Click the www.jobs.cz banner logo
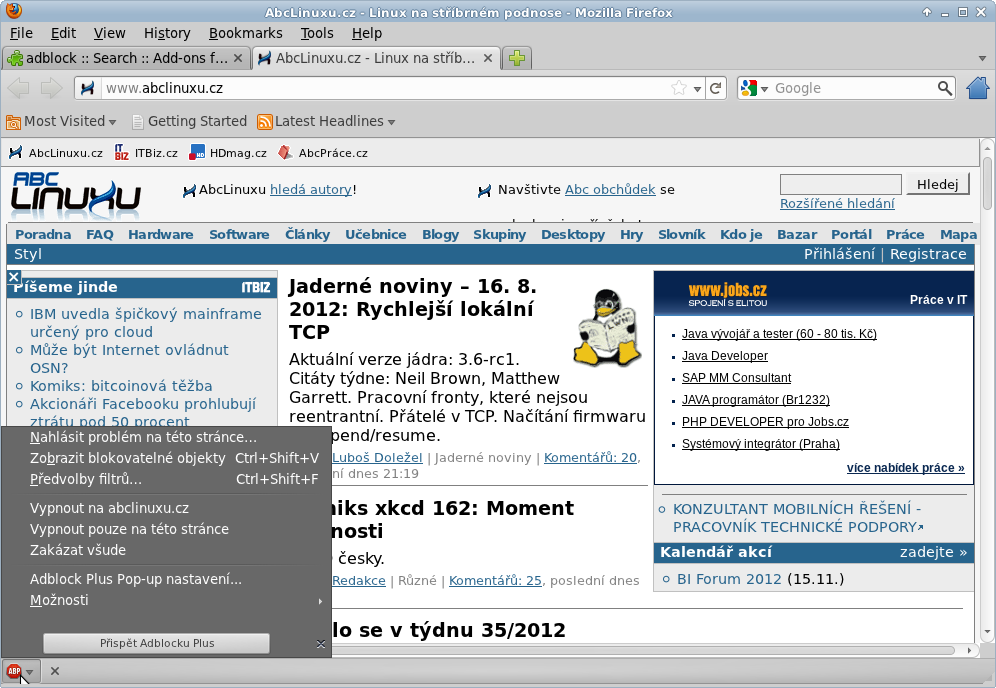 click(x=727, y=294)
